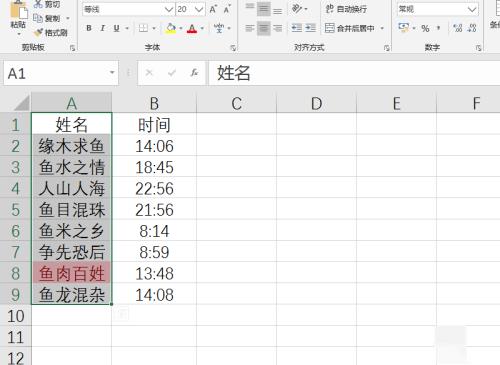Select cell containing 鱼龙混杂
This screenshot has width=500, height=365.
coord(71,295)
